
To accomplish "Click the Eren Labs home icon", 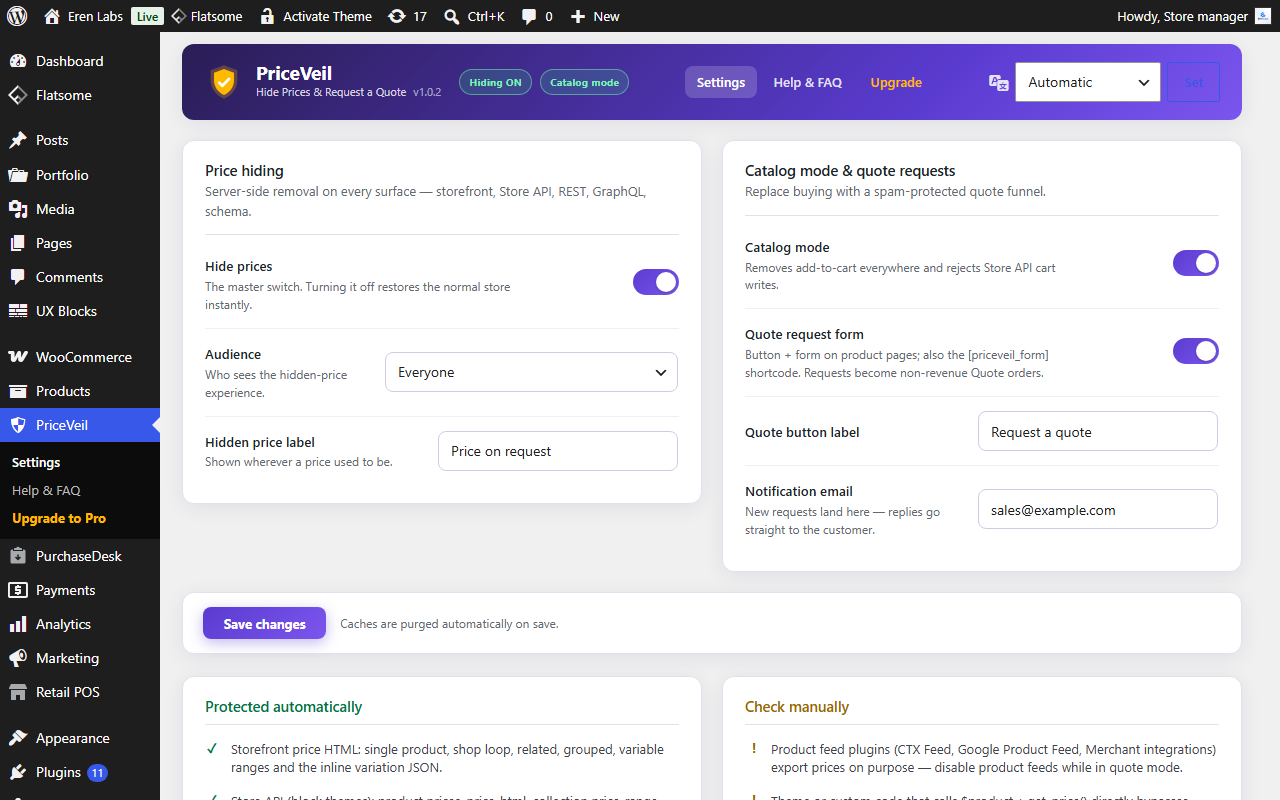I will (x=52, y=16).
